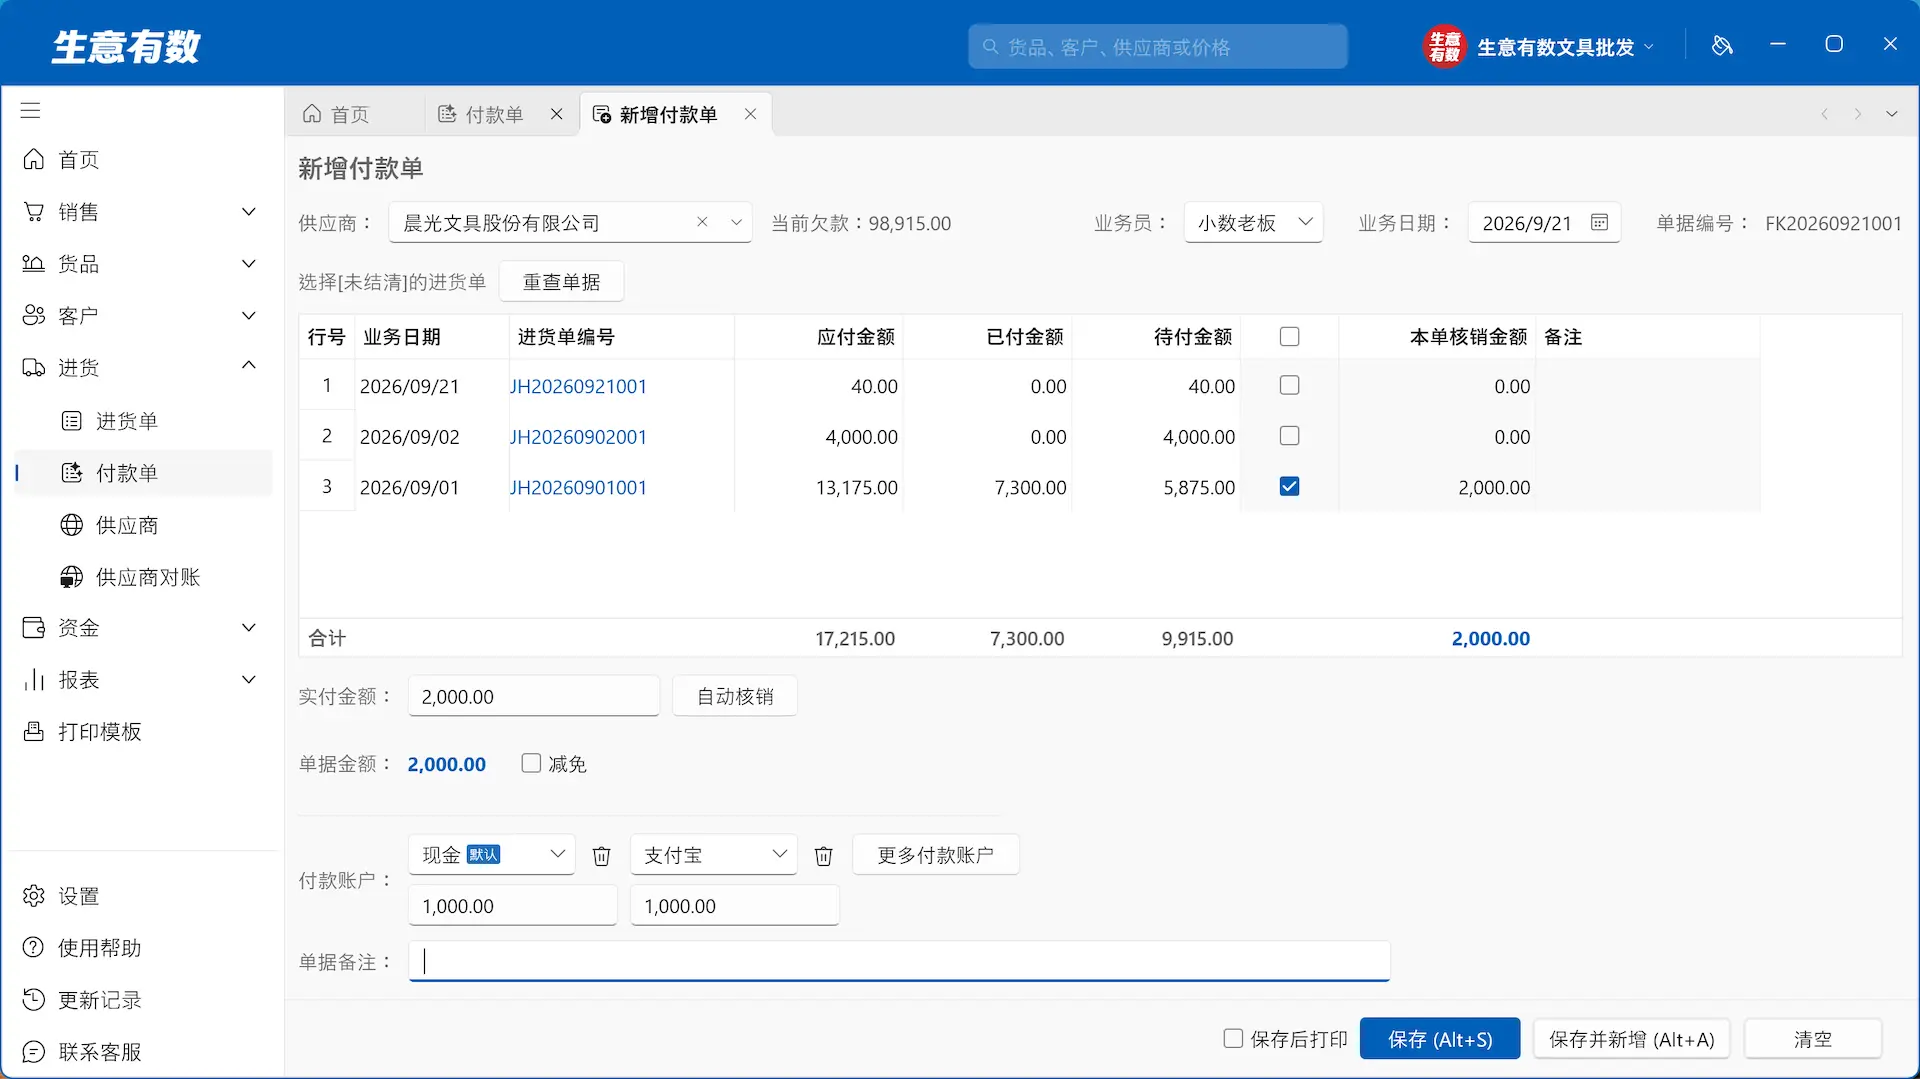Open 供应商对账 in the sidebar
This screenshot has height=1079, width=1920.
pyautogui.click(x=140, y=577)
